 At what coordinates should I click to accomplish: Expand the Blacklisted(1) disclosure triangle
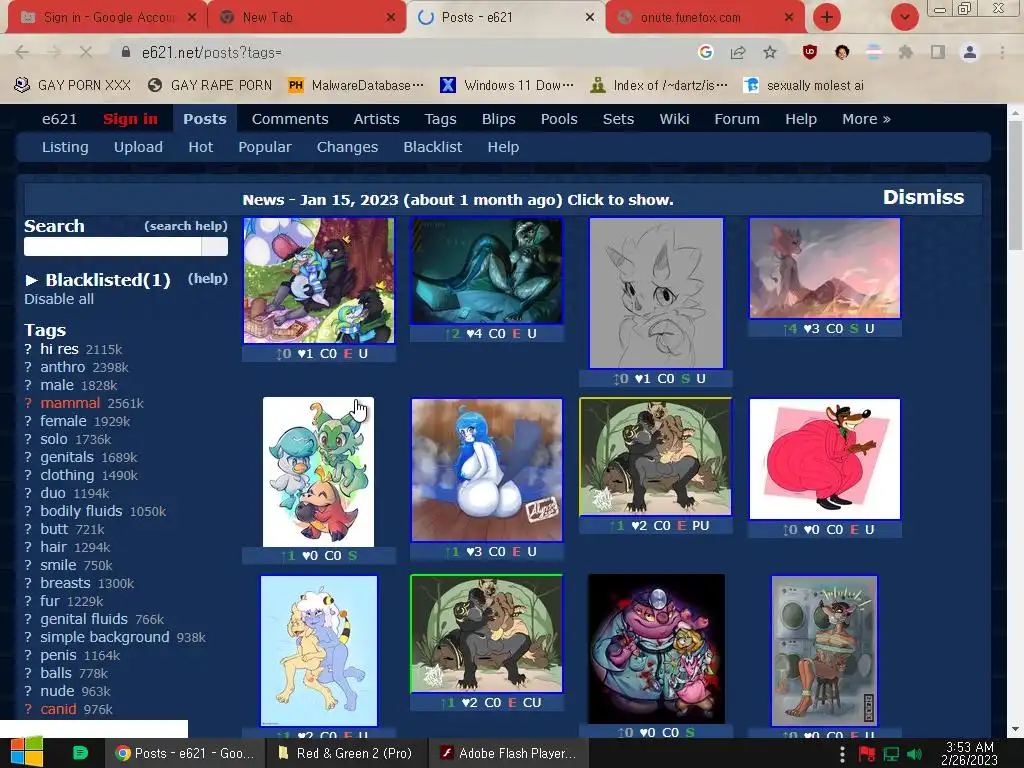(x=31, y=280)
